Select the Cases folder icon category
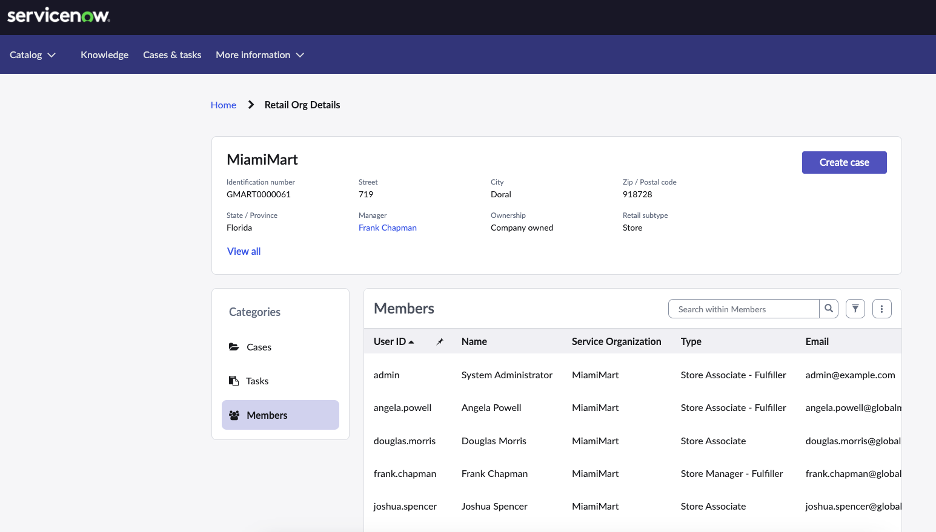The image size is (936, 532). pos(233,347)
